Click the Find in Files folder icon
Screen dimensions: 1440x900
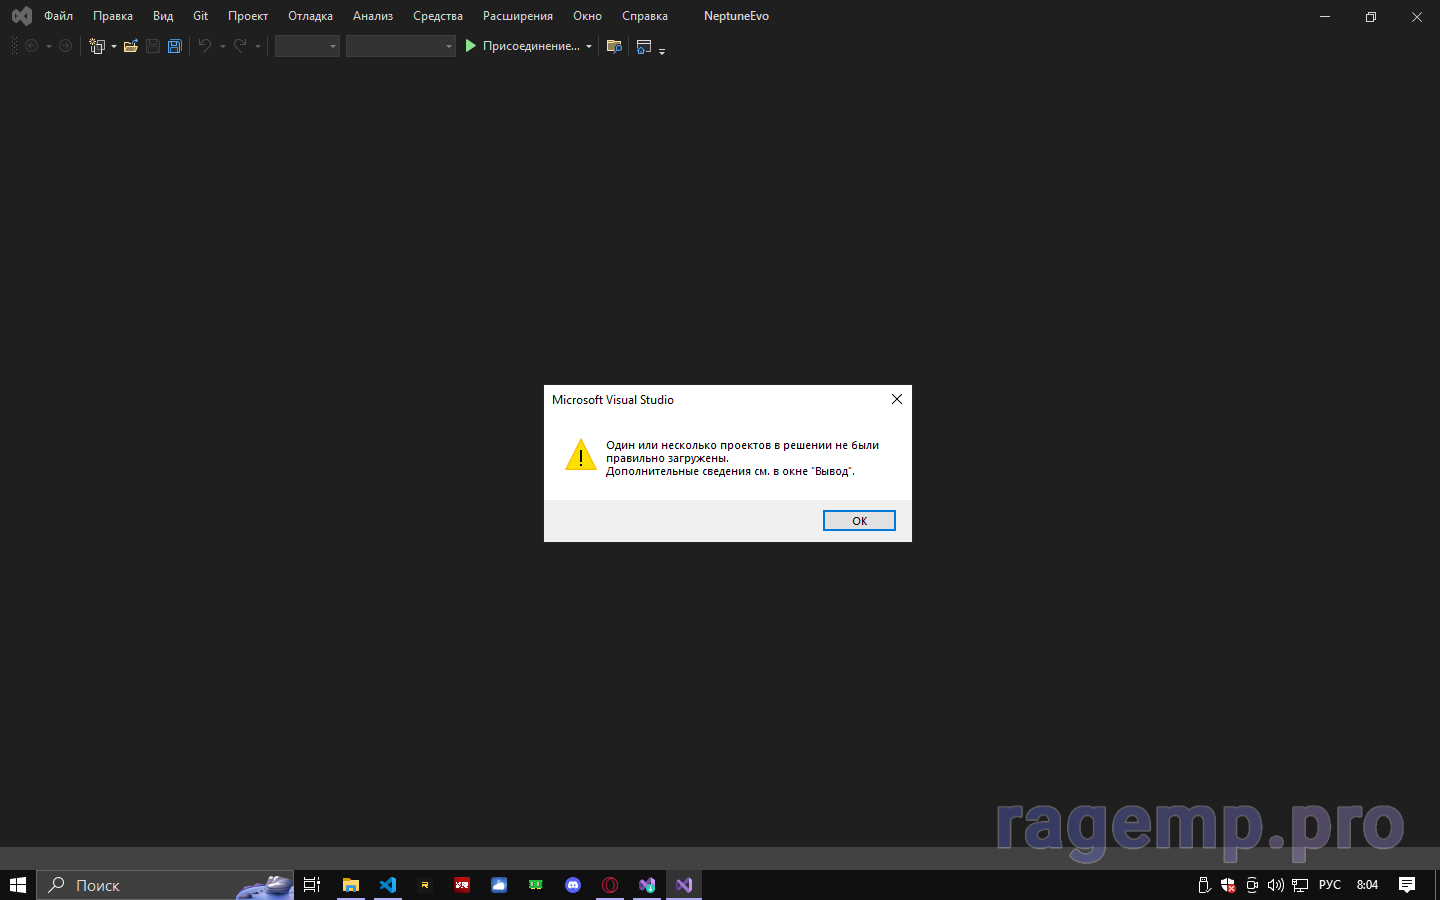click(x=614, y=46)
